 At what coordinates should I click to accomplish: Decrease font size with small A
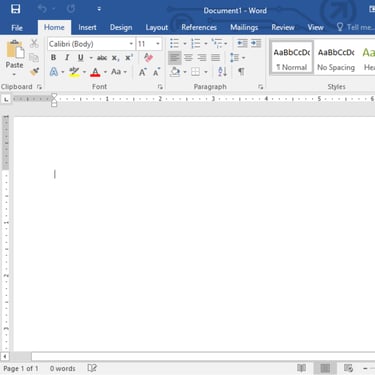pos(156,72)
